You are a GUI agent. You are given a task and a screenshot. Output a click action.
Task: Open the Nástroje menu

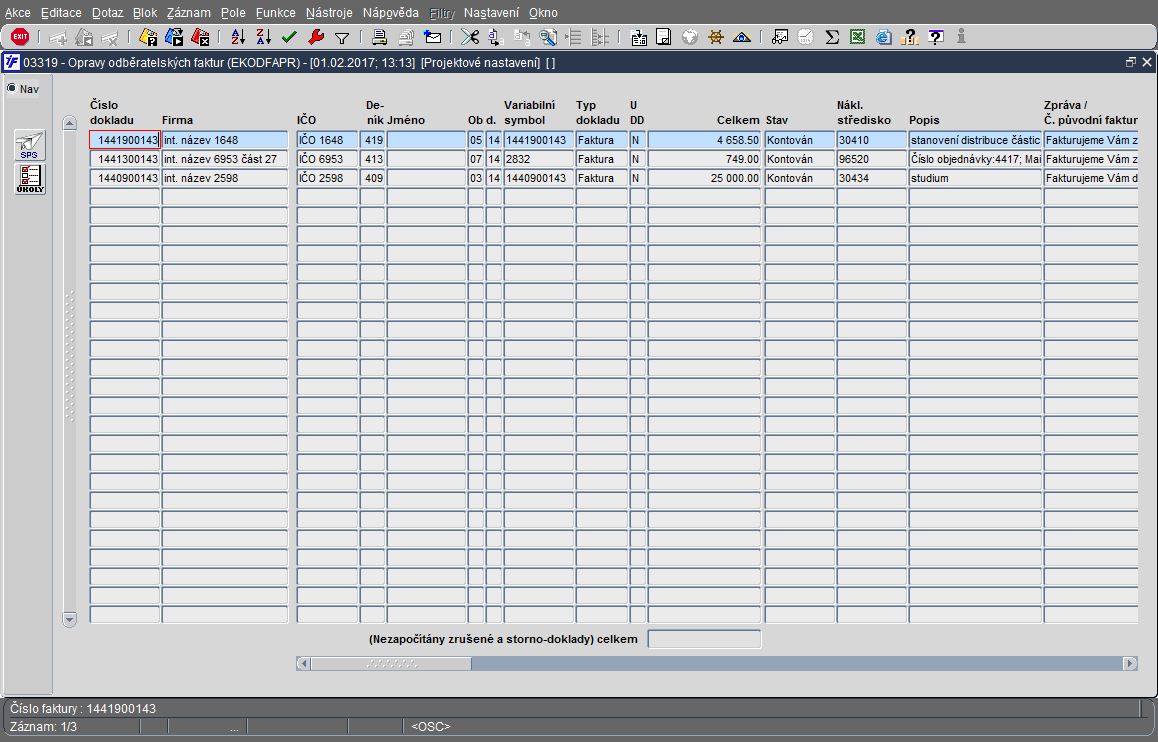pyautogui.click(x=329, y=13)
